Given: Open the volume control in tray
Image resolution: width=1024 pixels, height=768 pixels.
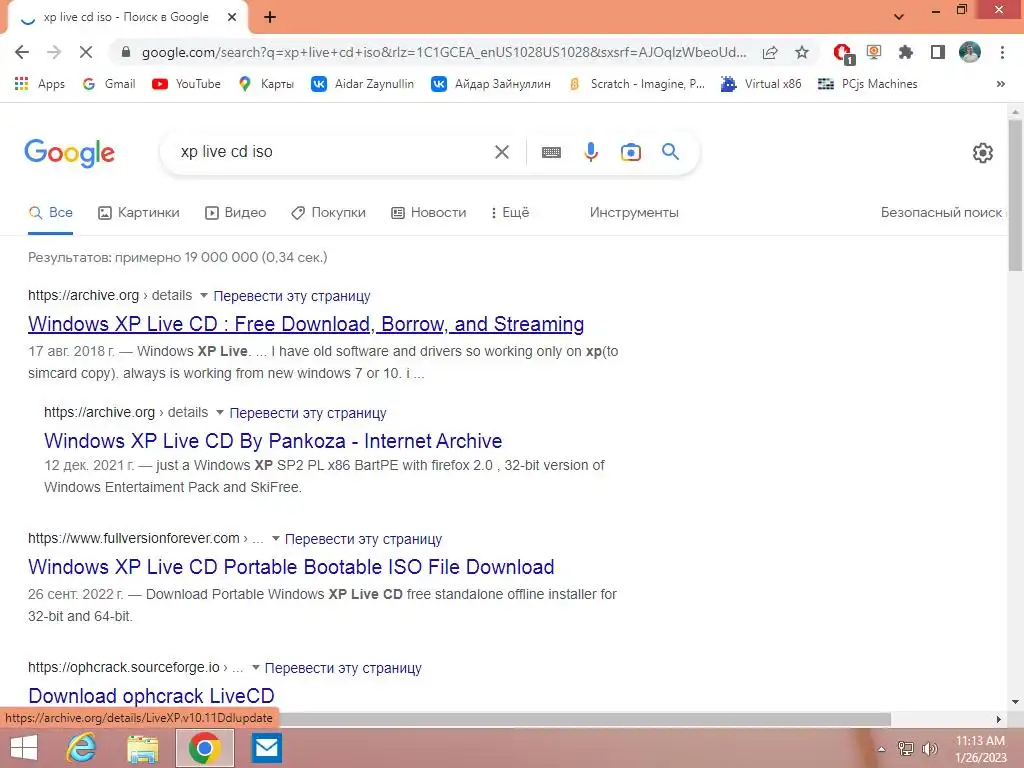Looking at the screenshot, I should (x=930, y=748).
